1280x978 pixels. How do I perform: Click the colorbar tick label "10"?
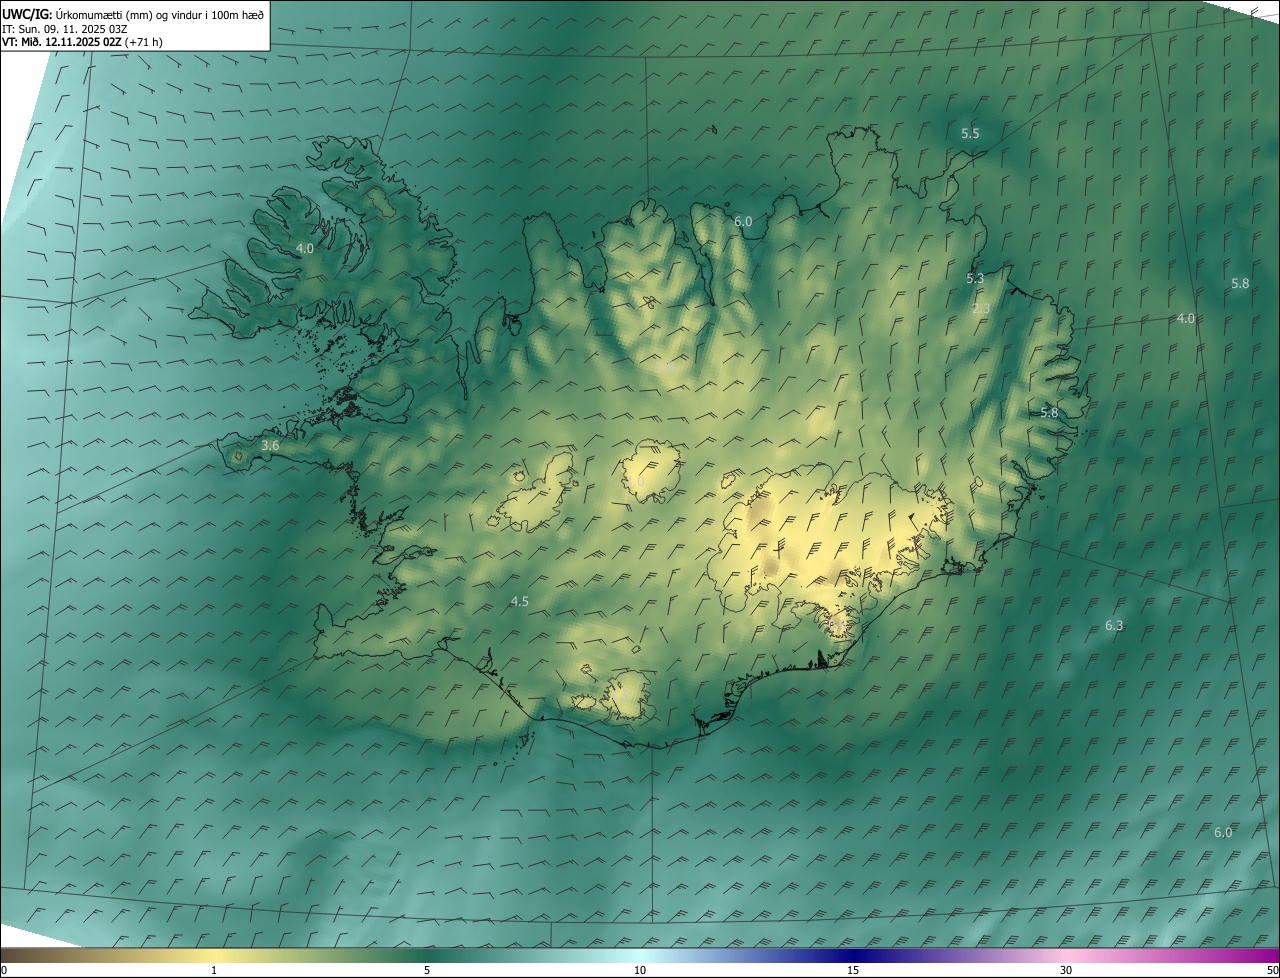pyautogui.click(x=640, y=970)
